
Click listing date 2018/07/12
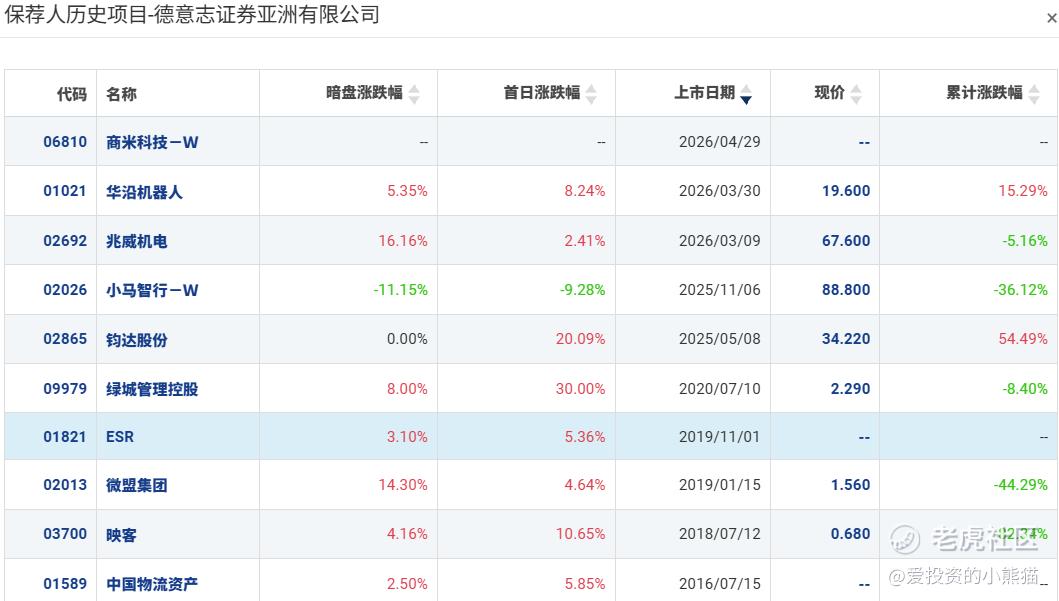pos(719,534)
